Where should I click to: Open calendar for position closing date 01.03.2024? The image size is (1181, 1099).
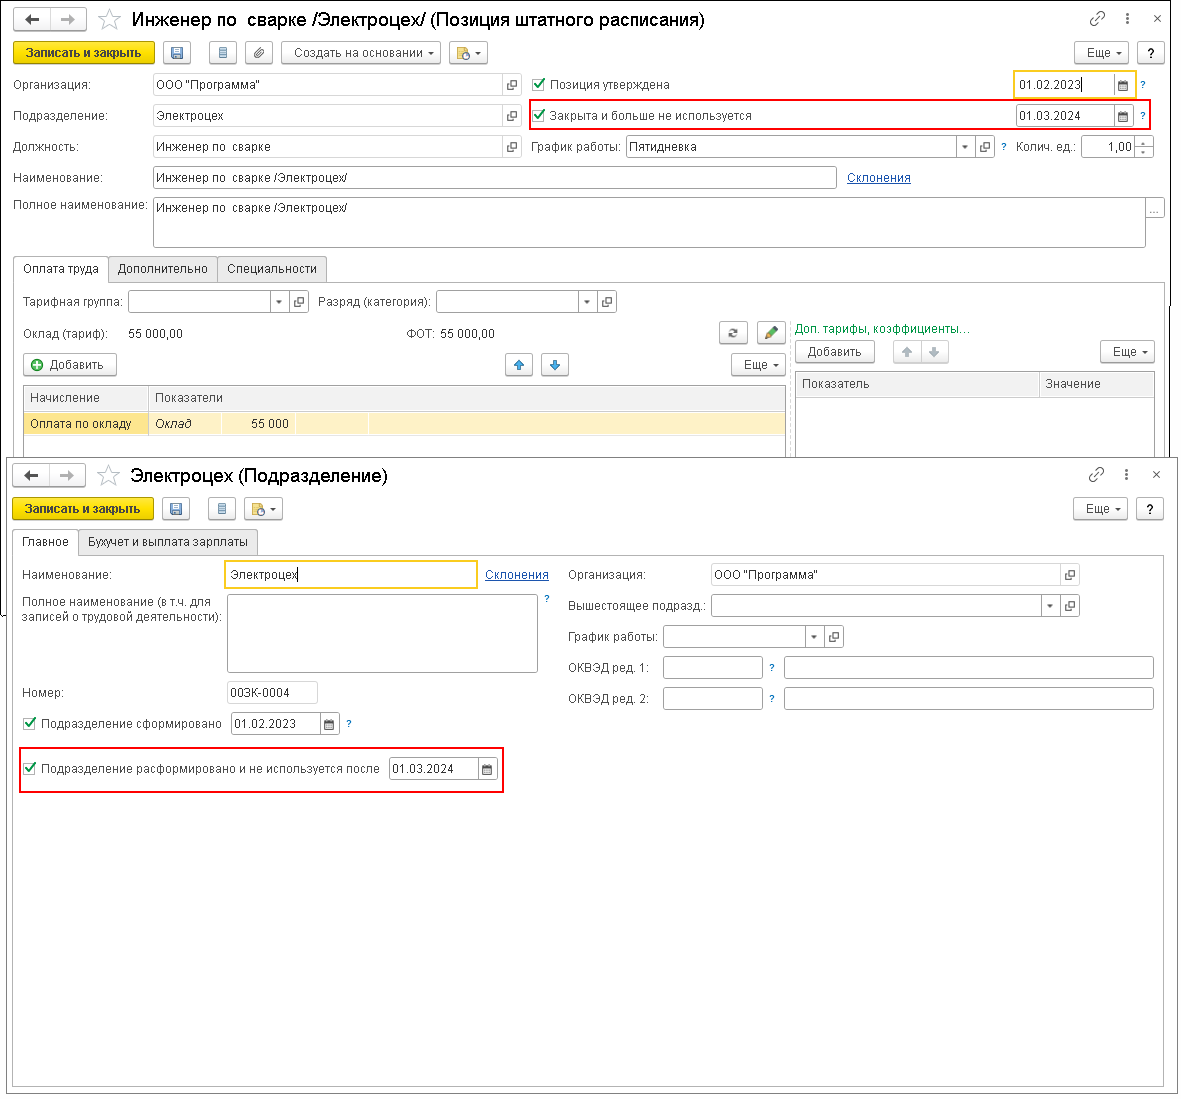1123,116
